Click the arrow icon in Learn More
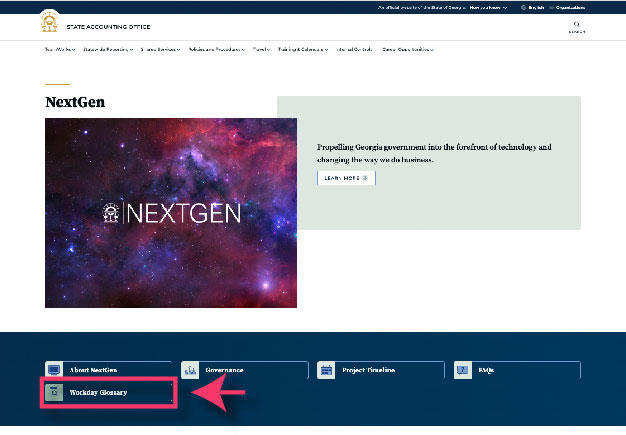 (365, 178)
